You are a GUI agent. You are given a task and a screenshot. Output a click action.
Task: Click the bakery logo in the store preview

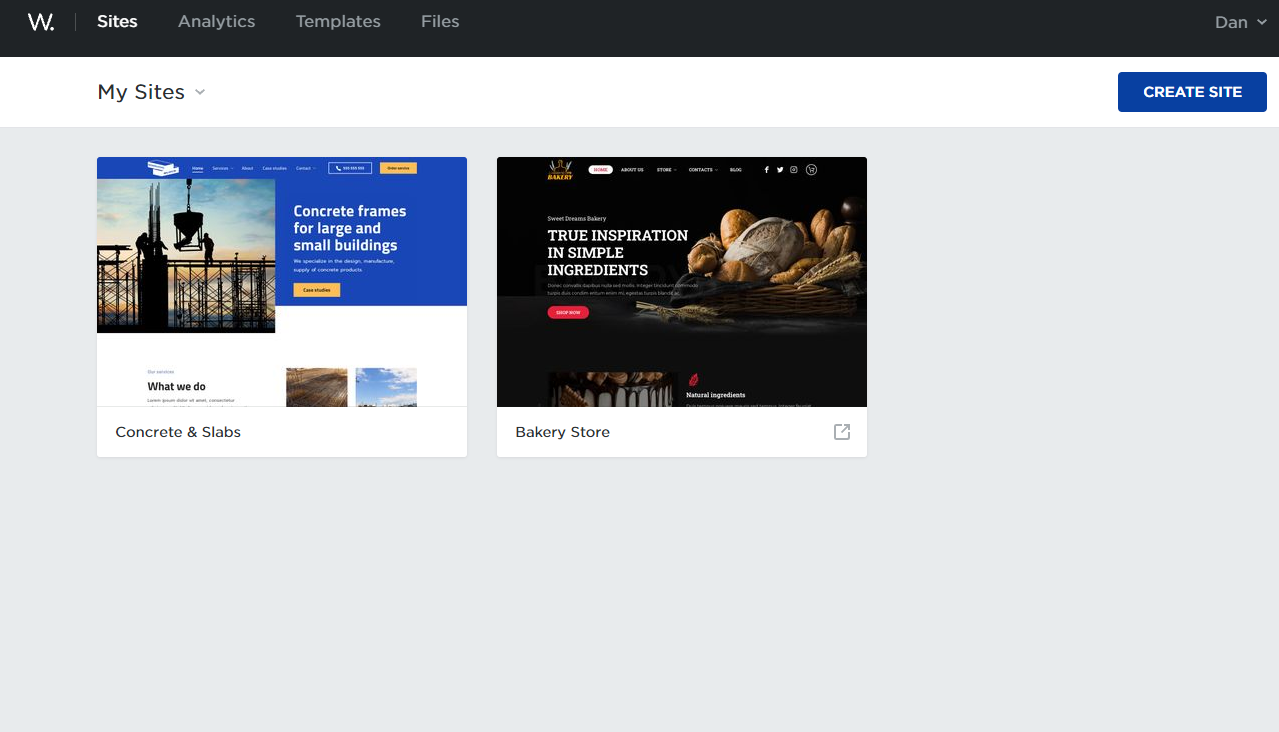[x=559, y=169]
